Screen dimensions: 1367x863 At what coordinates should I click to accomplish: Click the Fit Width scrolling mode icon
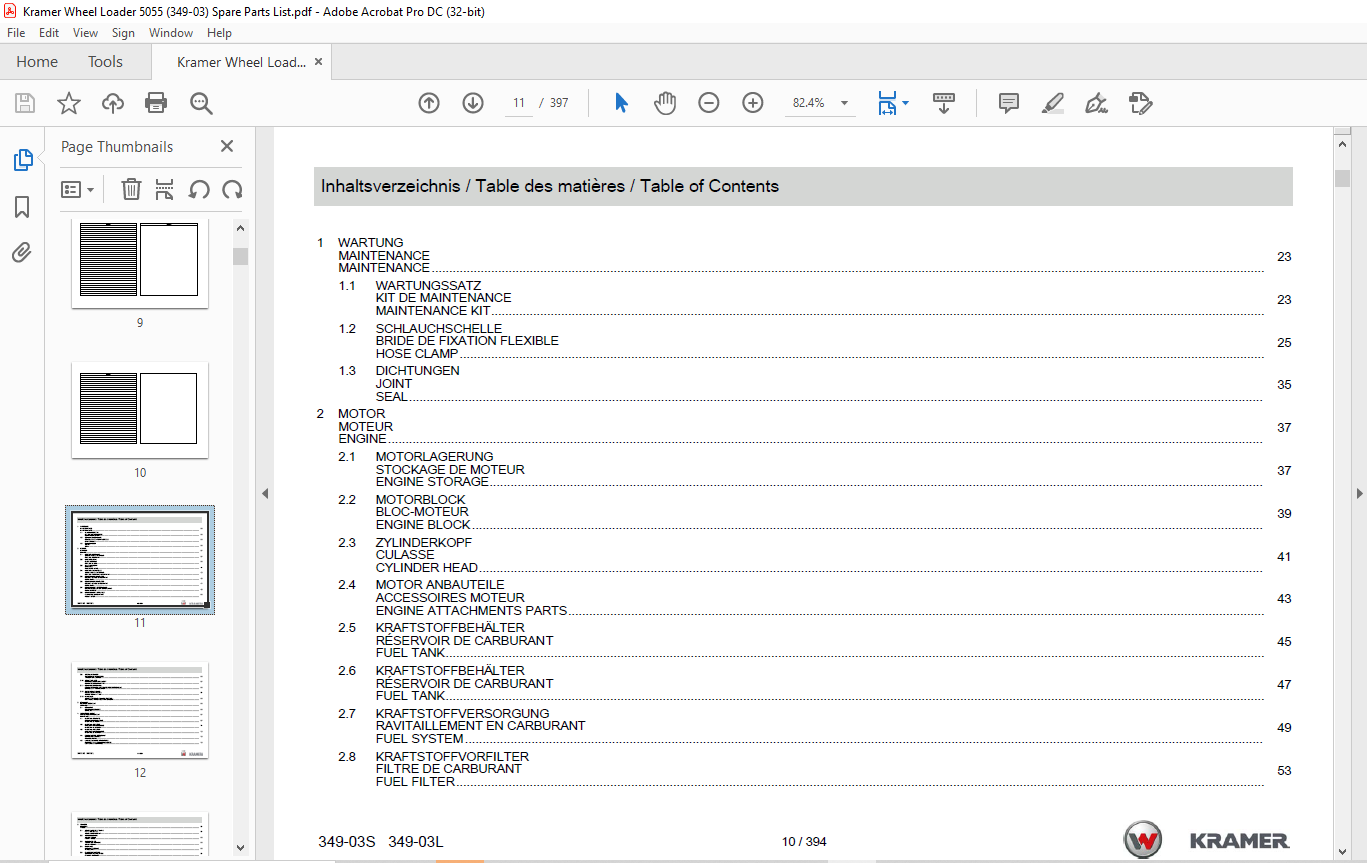[887, 103]
